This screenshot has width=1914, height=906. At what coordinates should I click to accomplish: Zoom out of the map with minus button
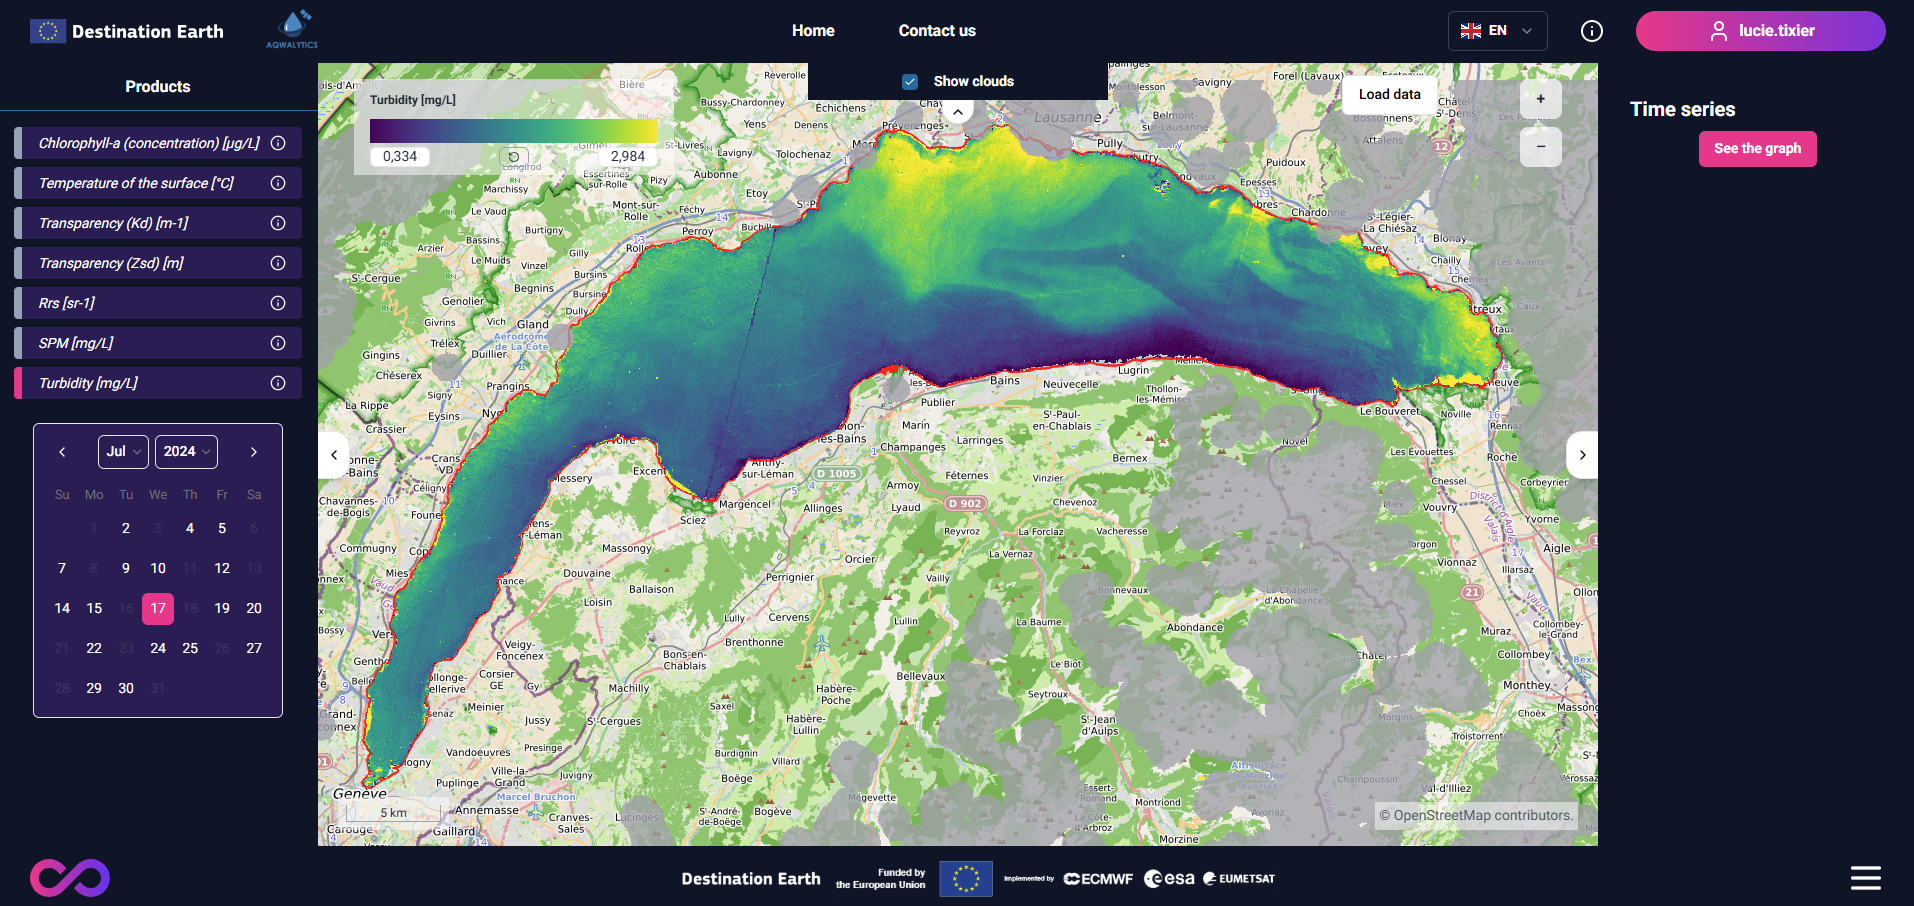[x=1540, y=147]
